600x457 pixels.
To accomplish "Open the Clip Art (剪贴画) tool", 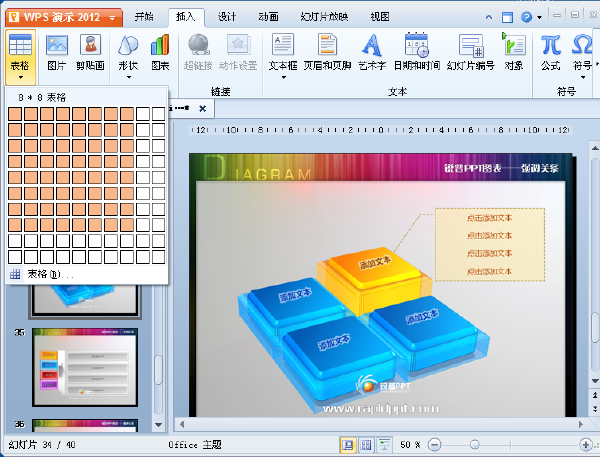I will coord(91,51).
